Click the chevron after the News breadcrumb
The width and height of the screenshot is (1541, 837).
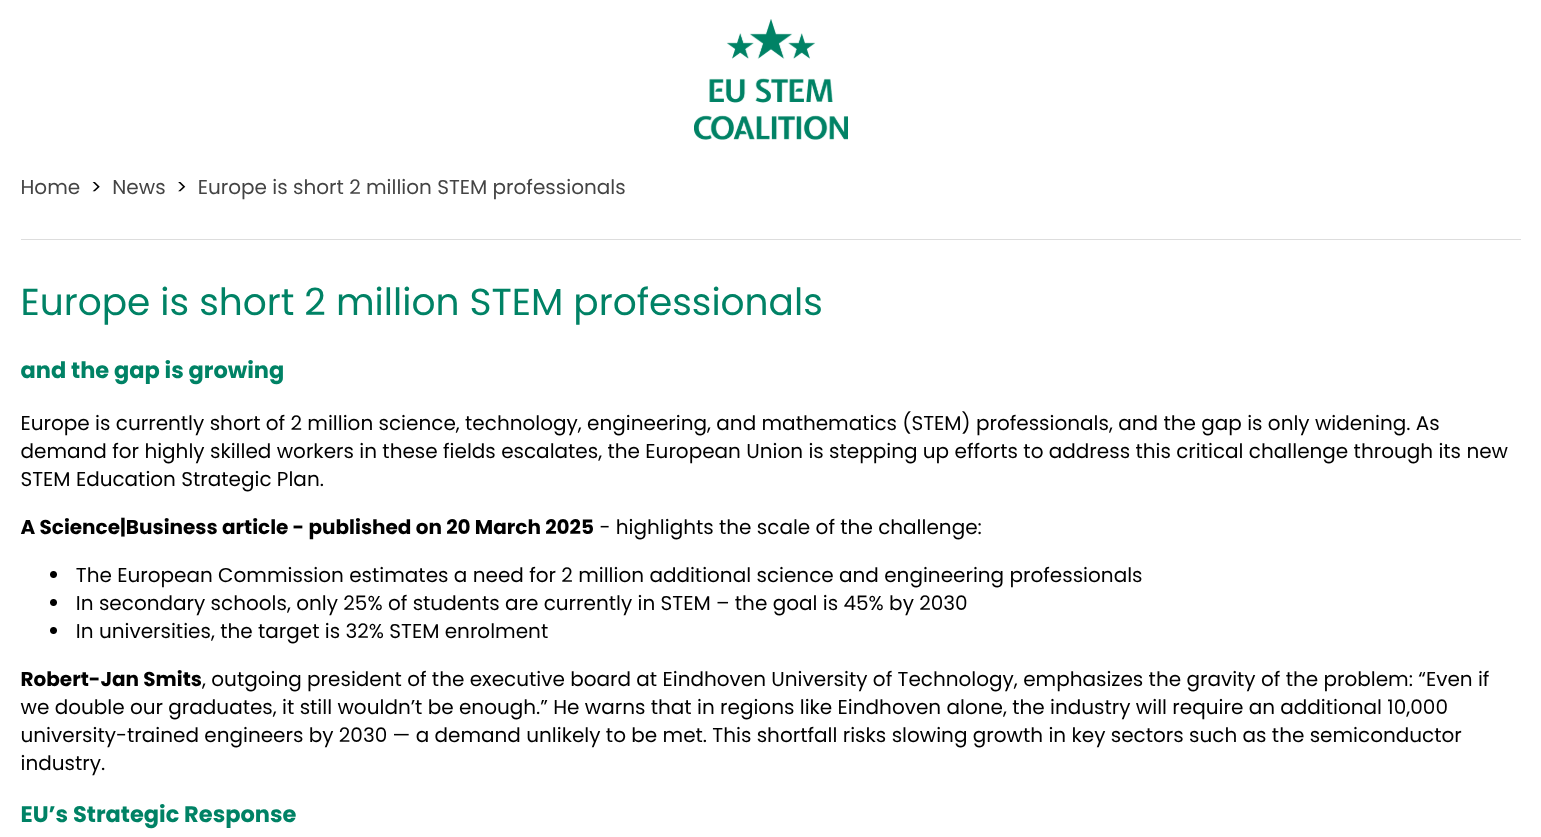[182, 187]
